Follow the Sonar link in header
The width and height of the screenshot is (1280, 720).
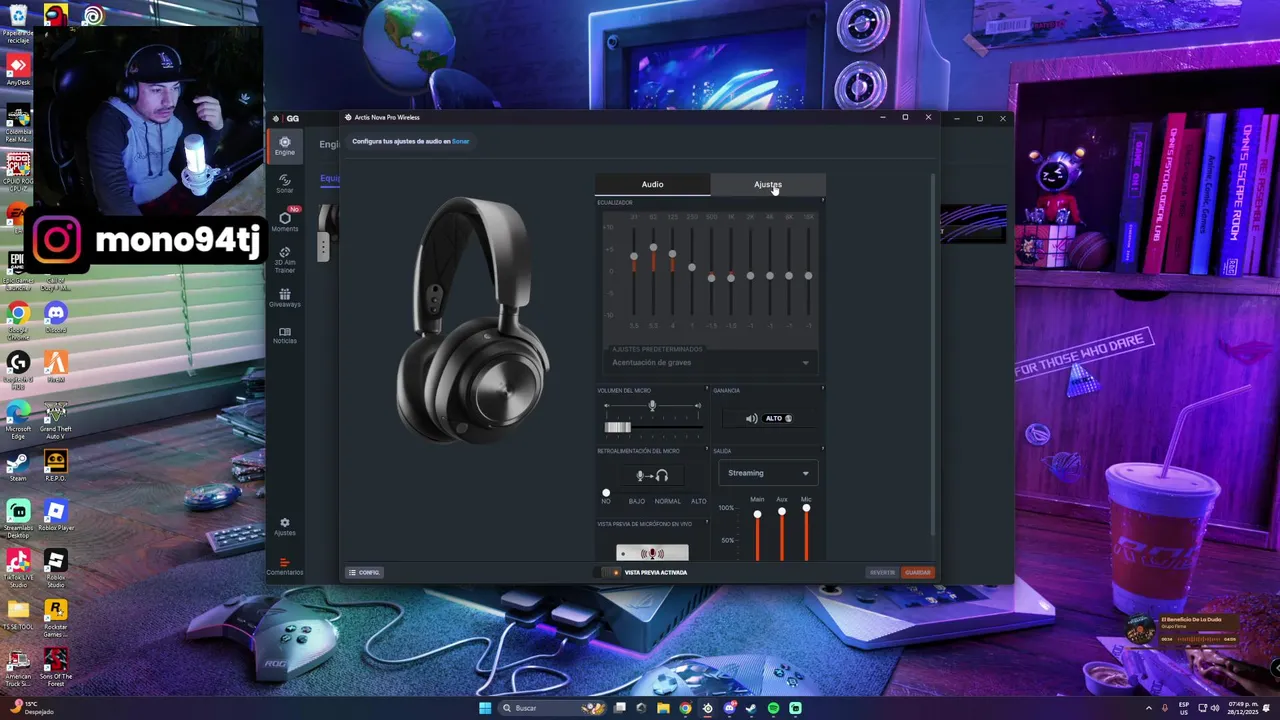pyautogui.click(x=460, y=141)
